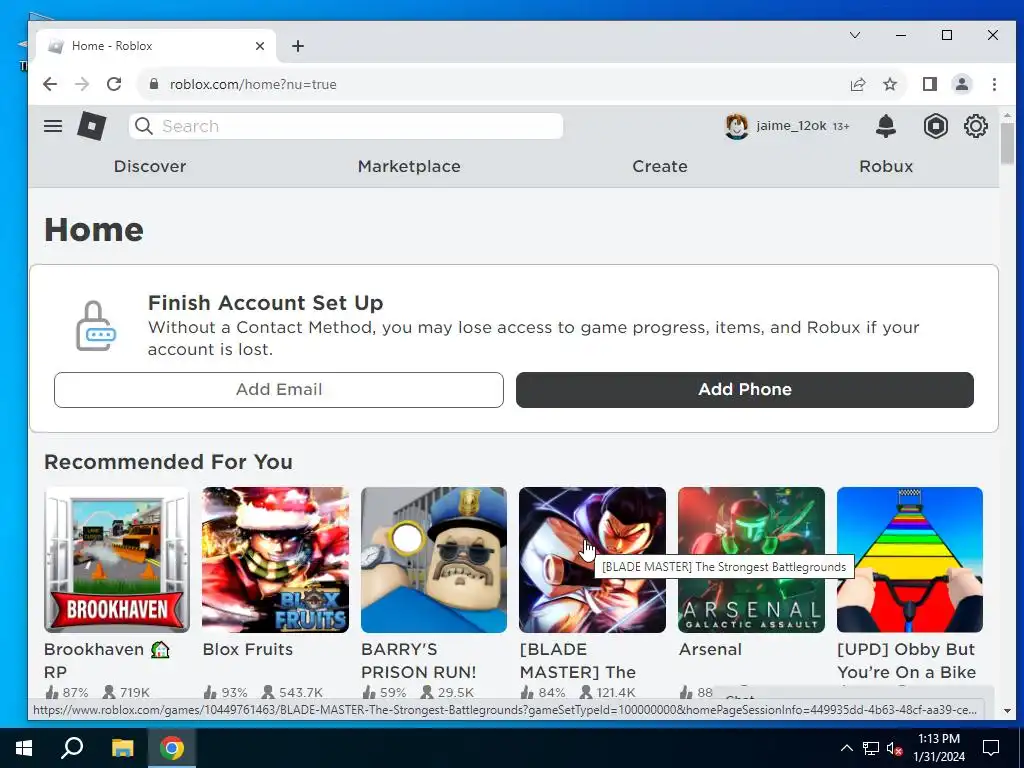Viewport: 1024px width, 768px height.
Task: Open the Create tab
Action: point(660,167)
